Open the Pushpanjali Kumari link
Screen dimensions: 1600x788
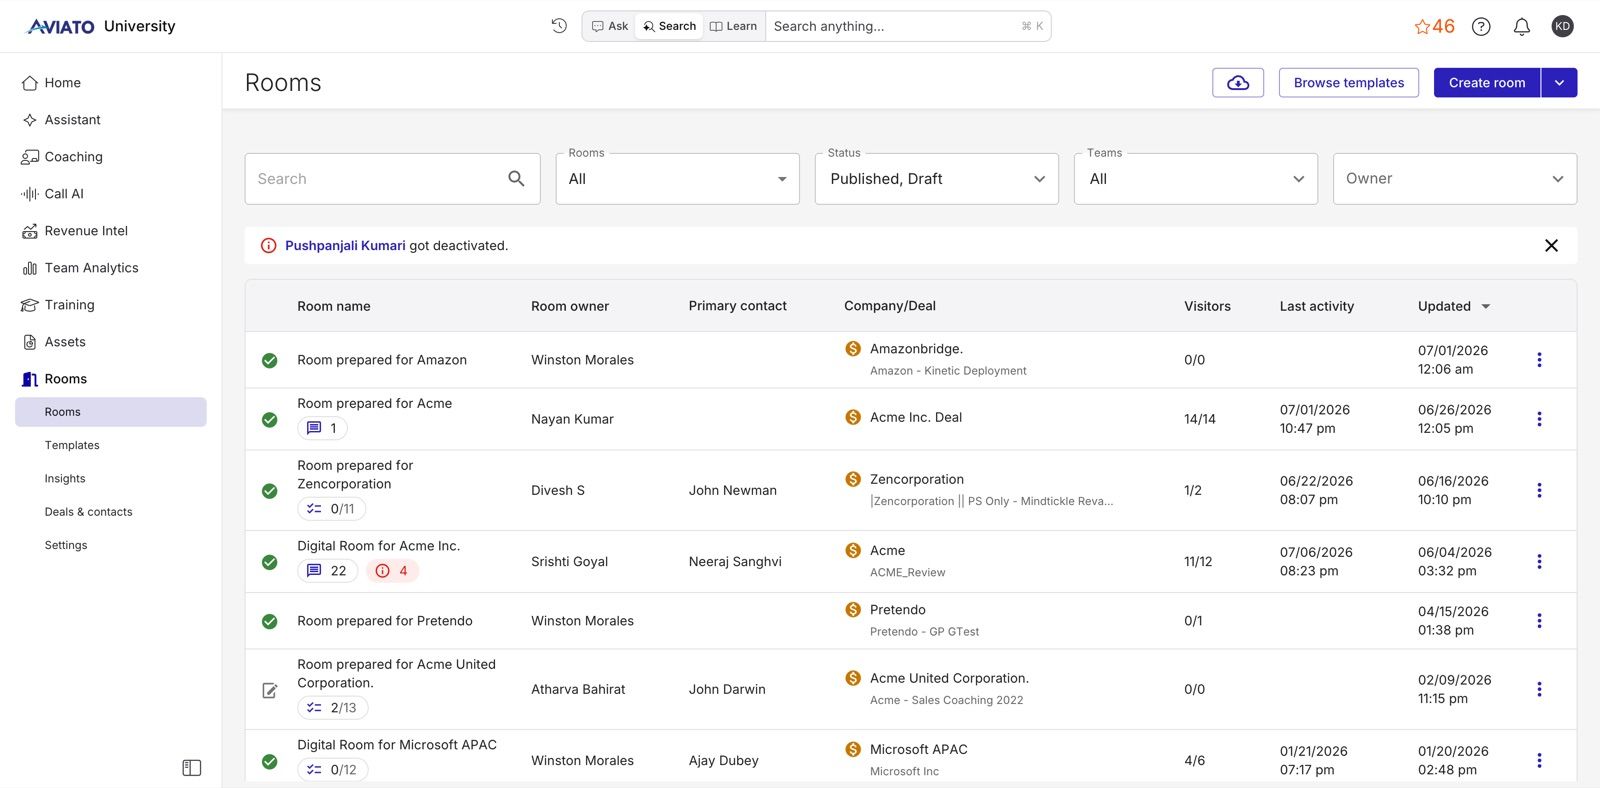pyautogui.click(x=345, y=246)
